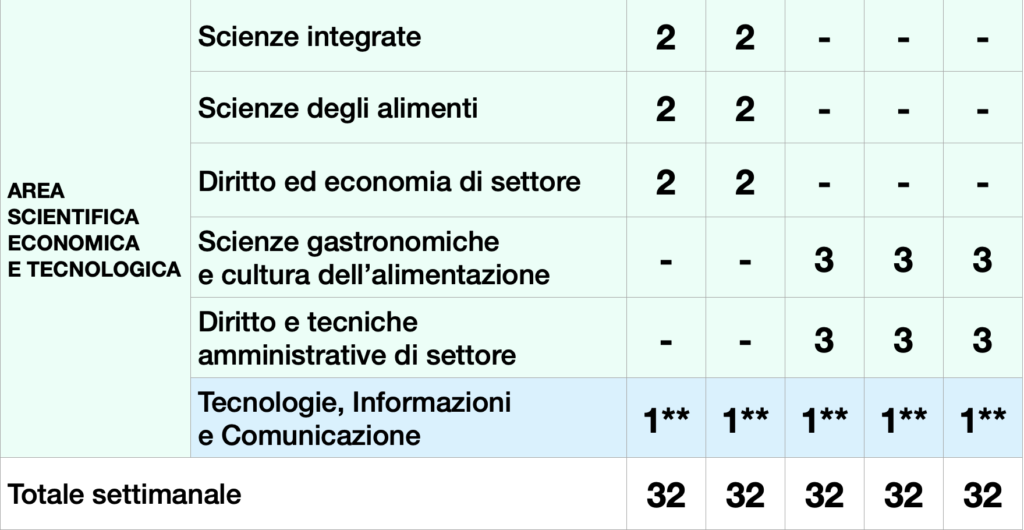Click fourth-year 3 for Scienze gastronomiche
The width and height of the screenshot is (1024, 530).
pos(903,260)
